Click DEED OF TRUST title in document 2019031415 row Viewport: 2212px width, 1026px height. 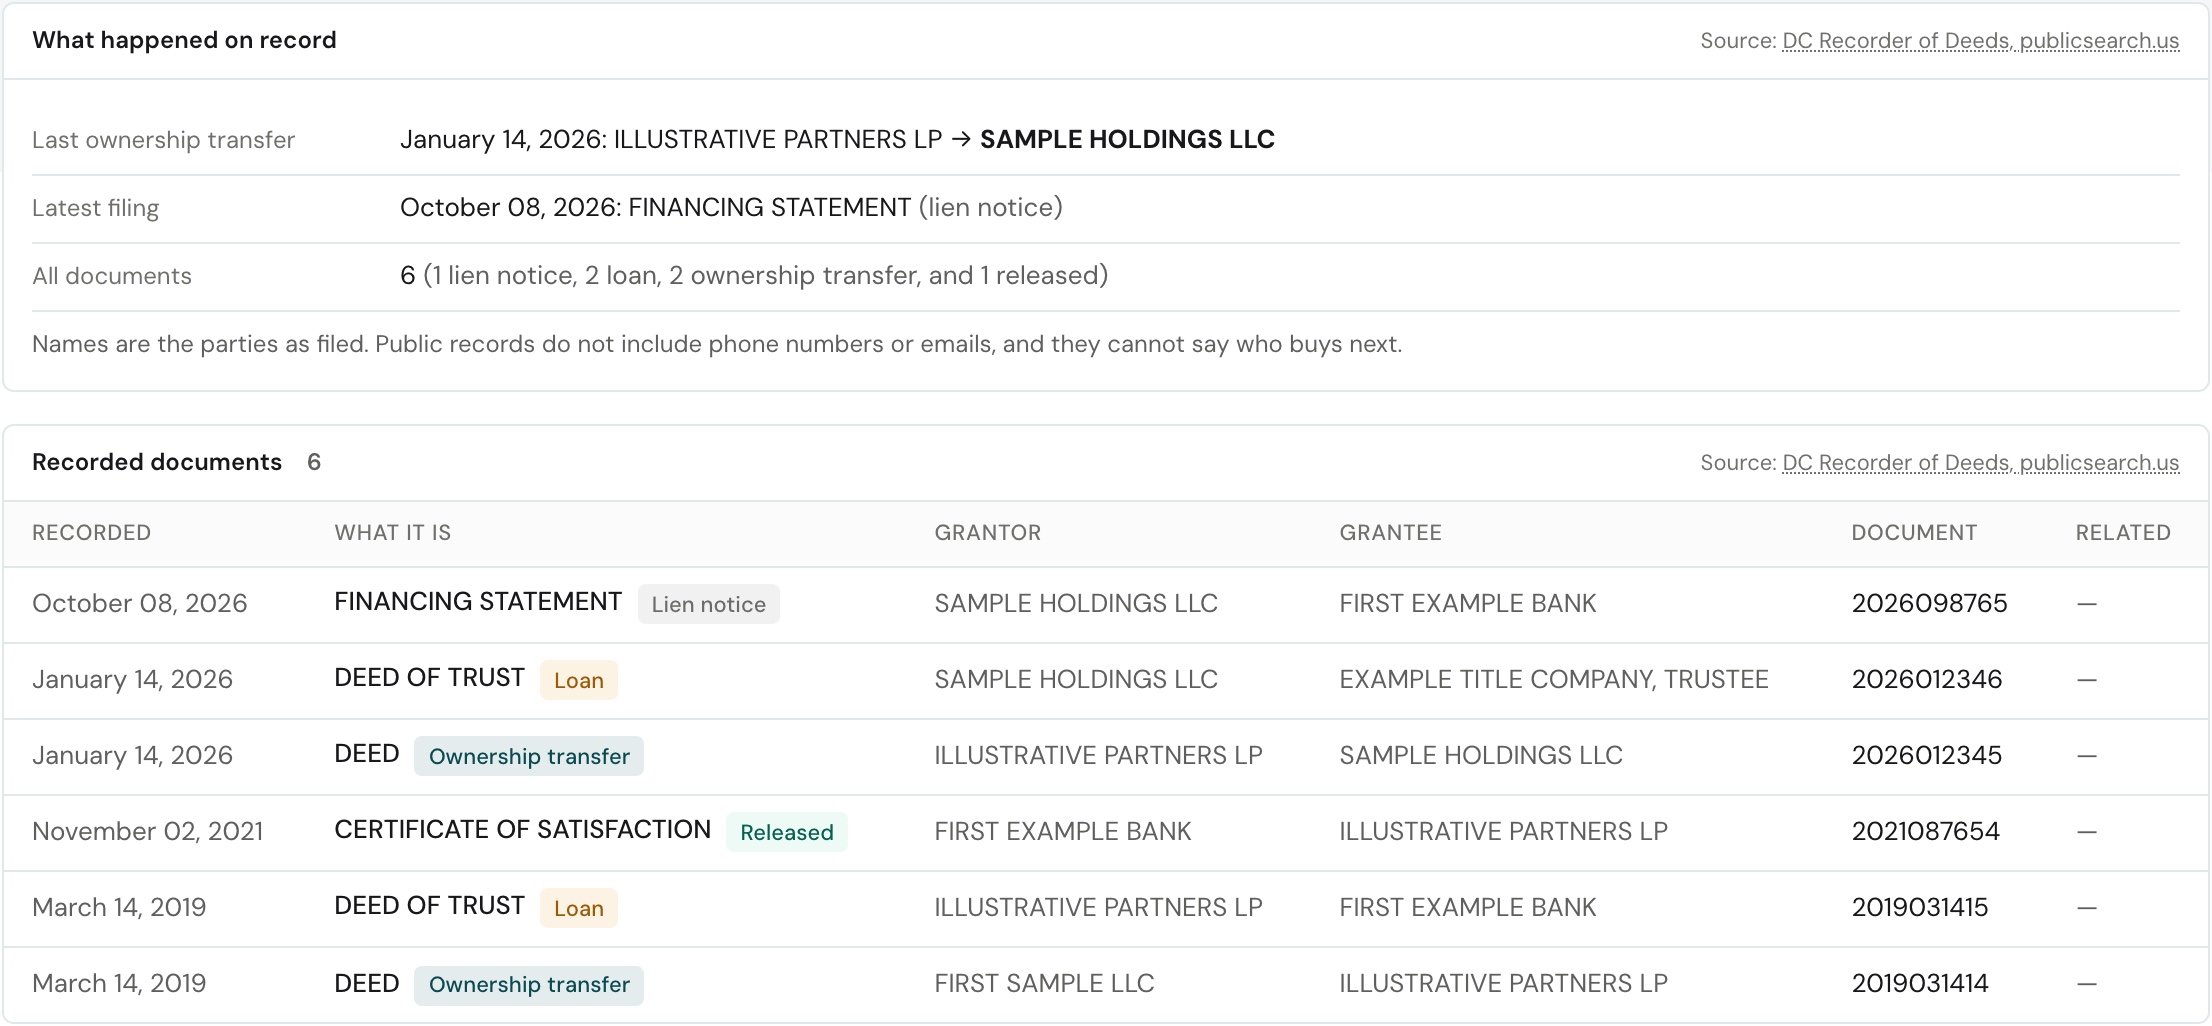pyautogui.click(x=429, y=906)
